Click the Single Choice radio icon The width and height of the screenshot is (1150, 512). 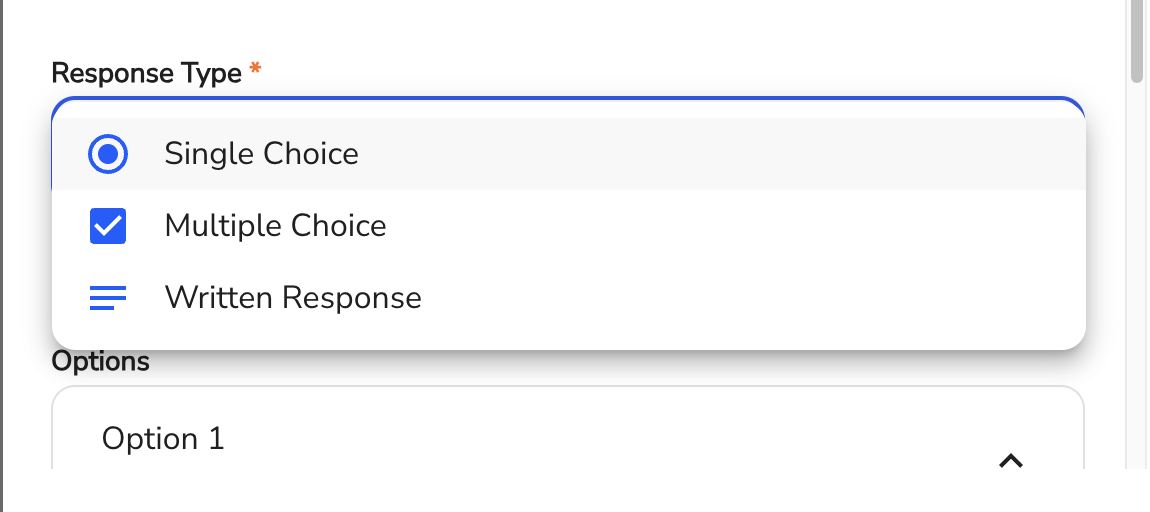click(x=108, y=154)
